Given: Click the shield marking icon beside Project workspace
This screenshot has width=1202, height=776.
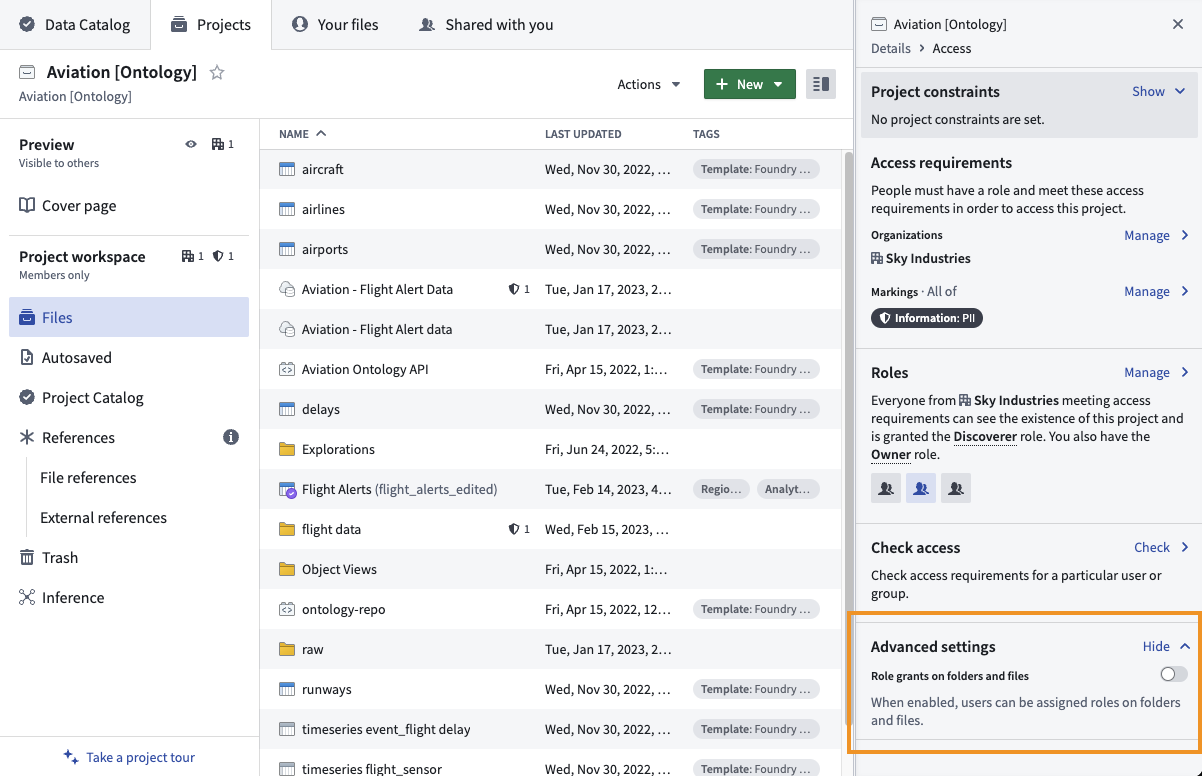Looking at the screenshot, I should click(x=217, y=256).
